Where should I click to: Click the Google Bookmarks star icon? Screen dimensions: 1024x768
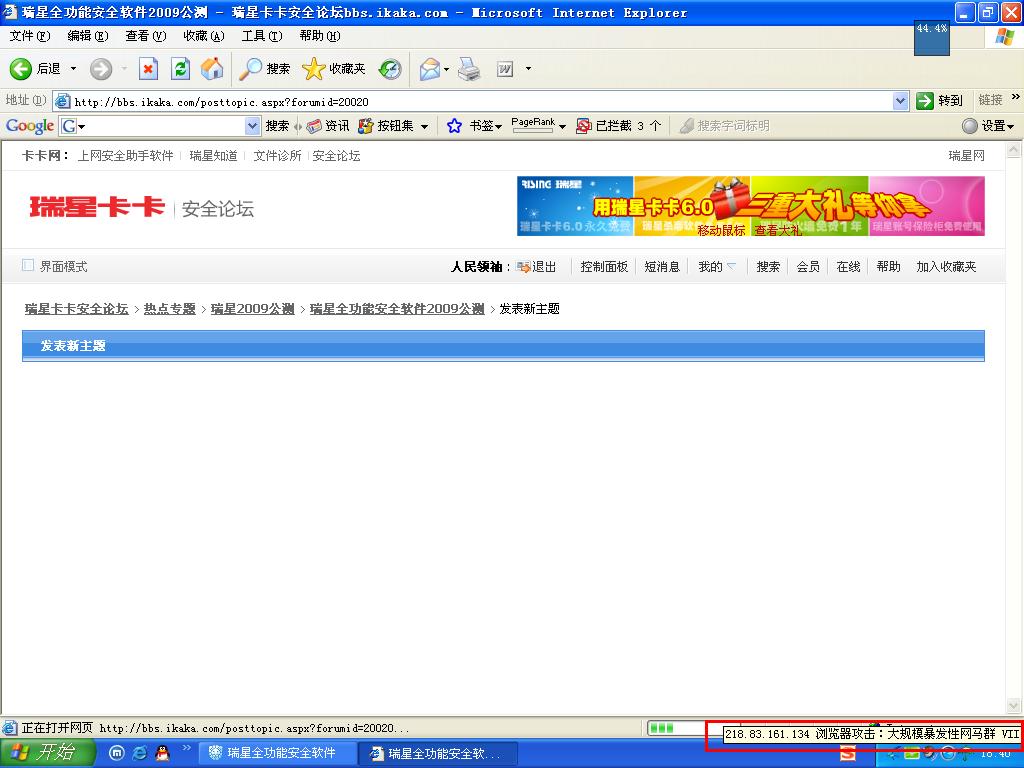454,126
